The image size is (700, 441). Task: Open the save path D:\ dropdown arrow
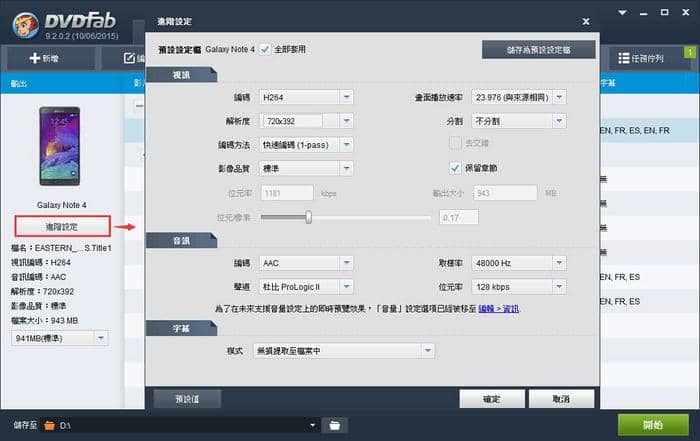[312, 425]
